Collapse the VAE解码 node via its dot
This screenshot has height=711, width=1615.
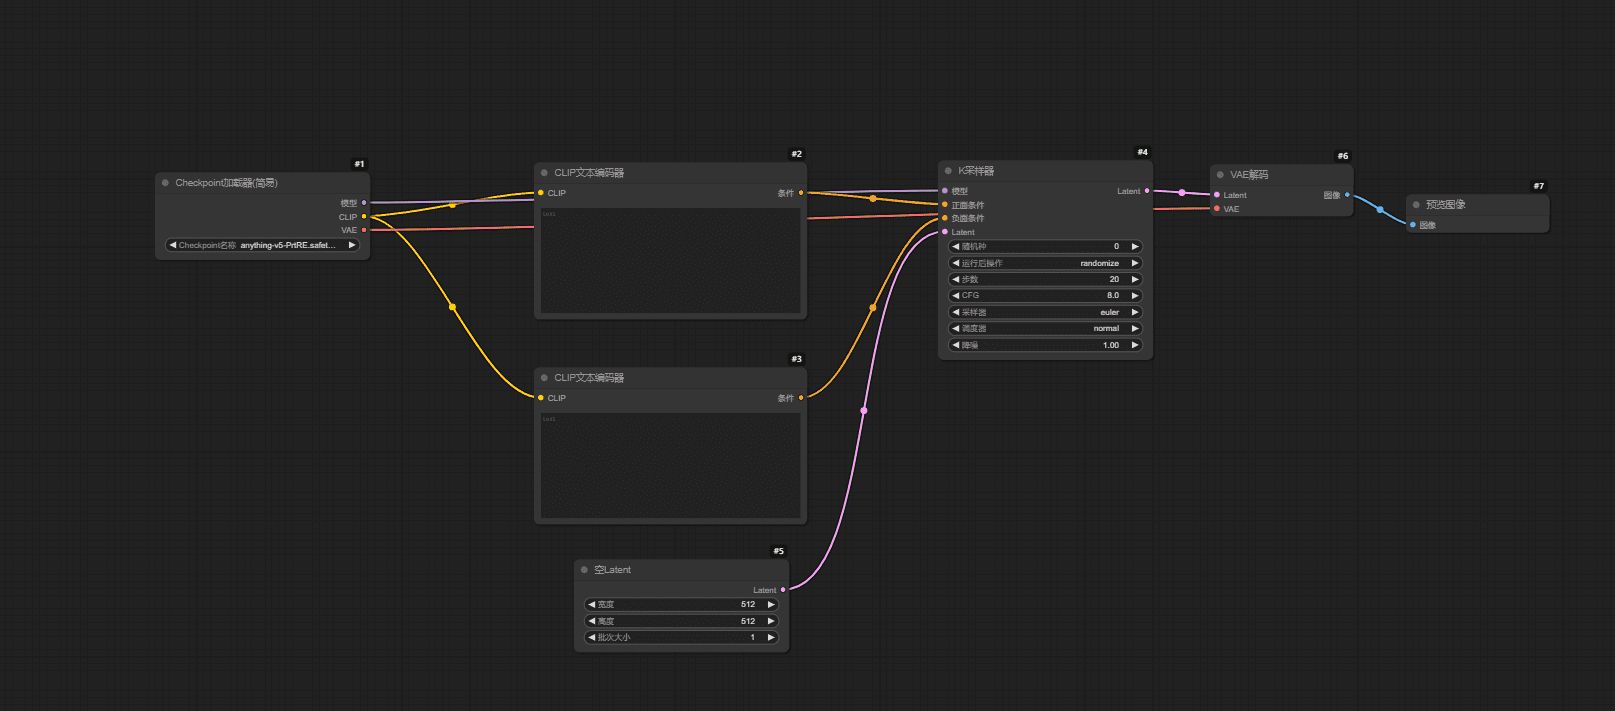1220,175
